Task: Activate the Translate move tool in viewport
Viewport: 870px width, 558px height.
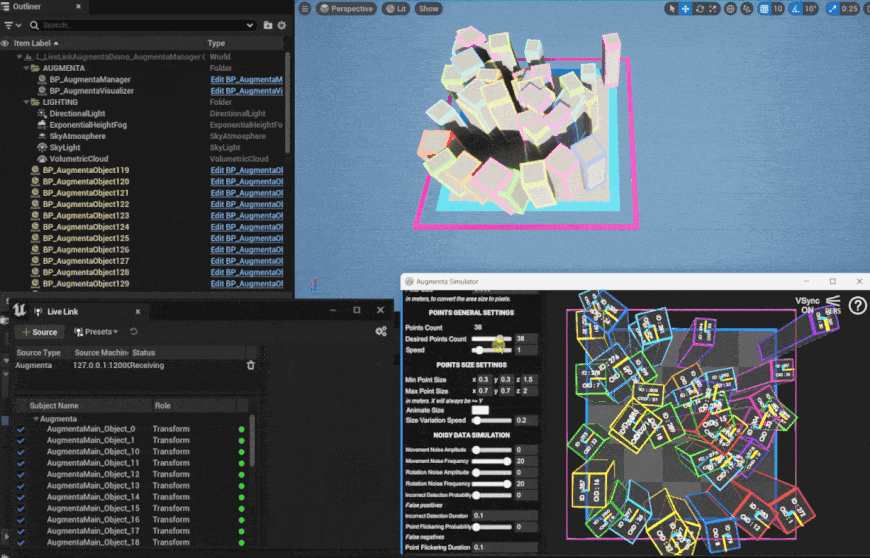Action: coord(686,9)
